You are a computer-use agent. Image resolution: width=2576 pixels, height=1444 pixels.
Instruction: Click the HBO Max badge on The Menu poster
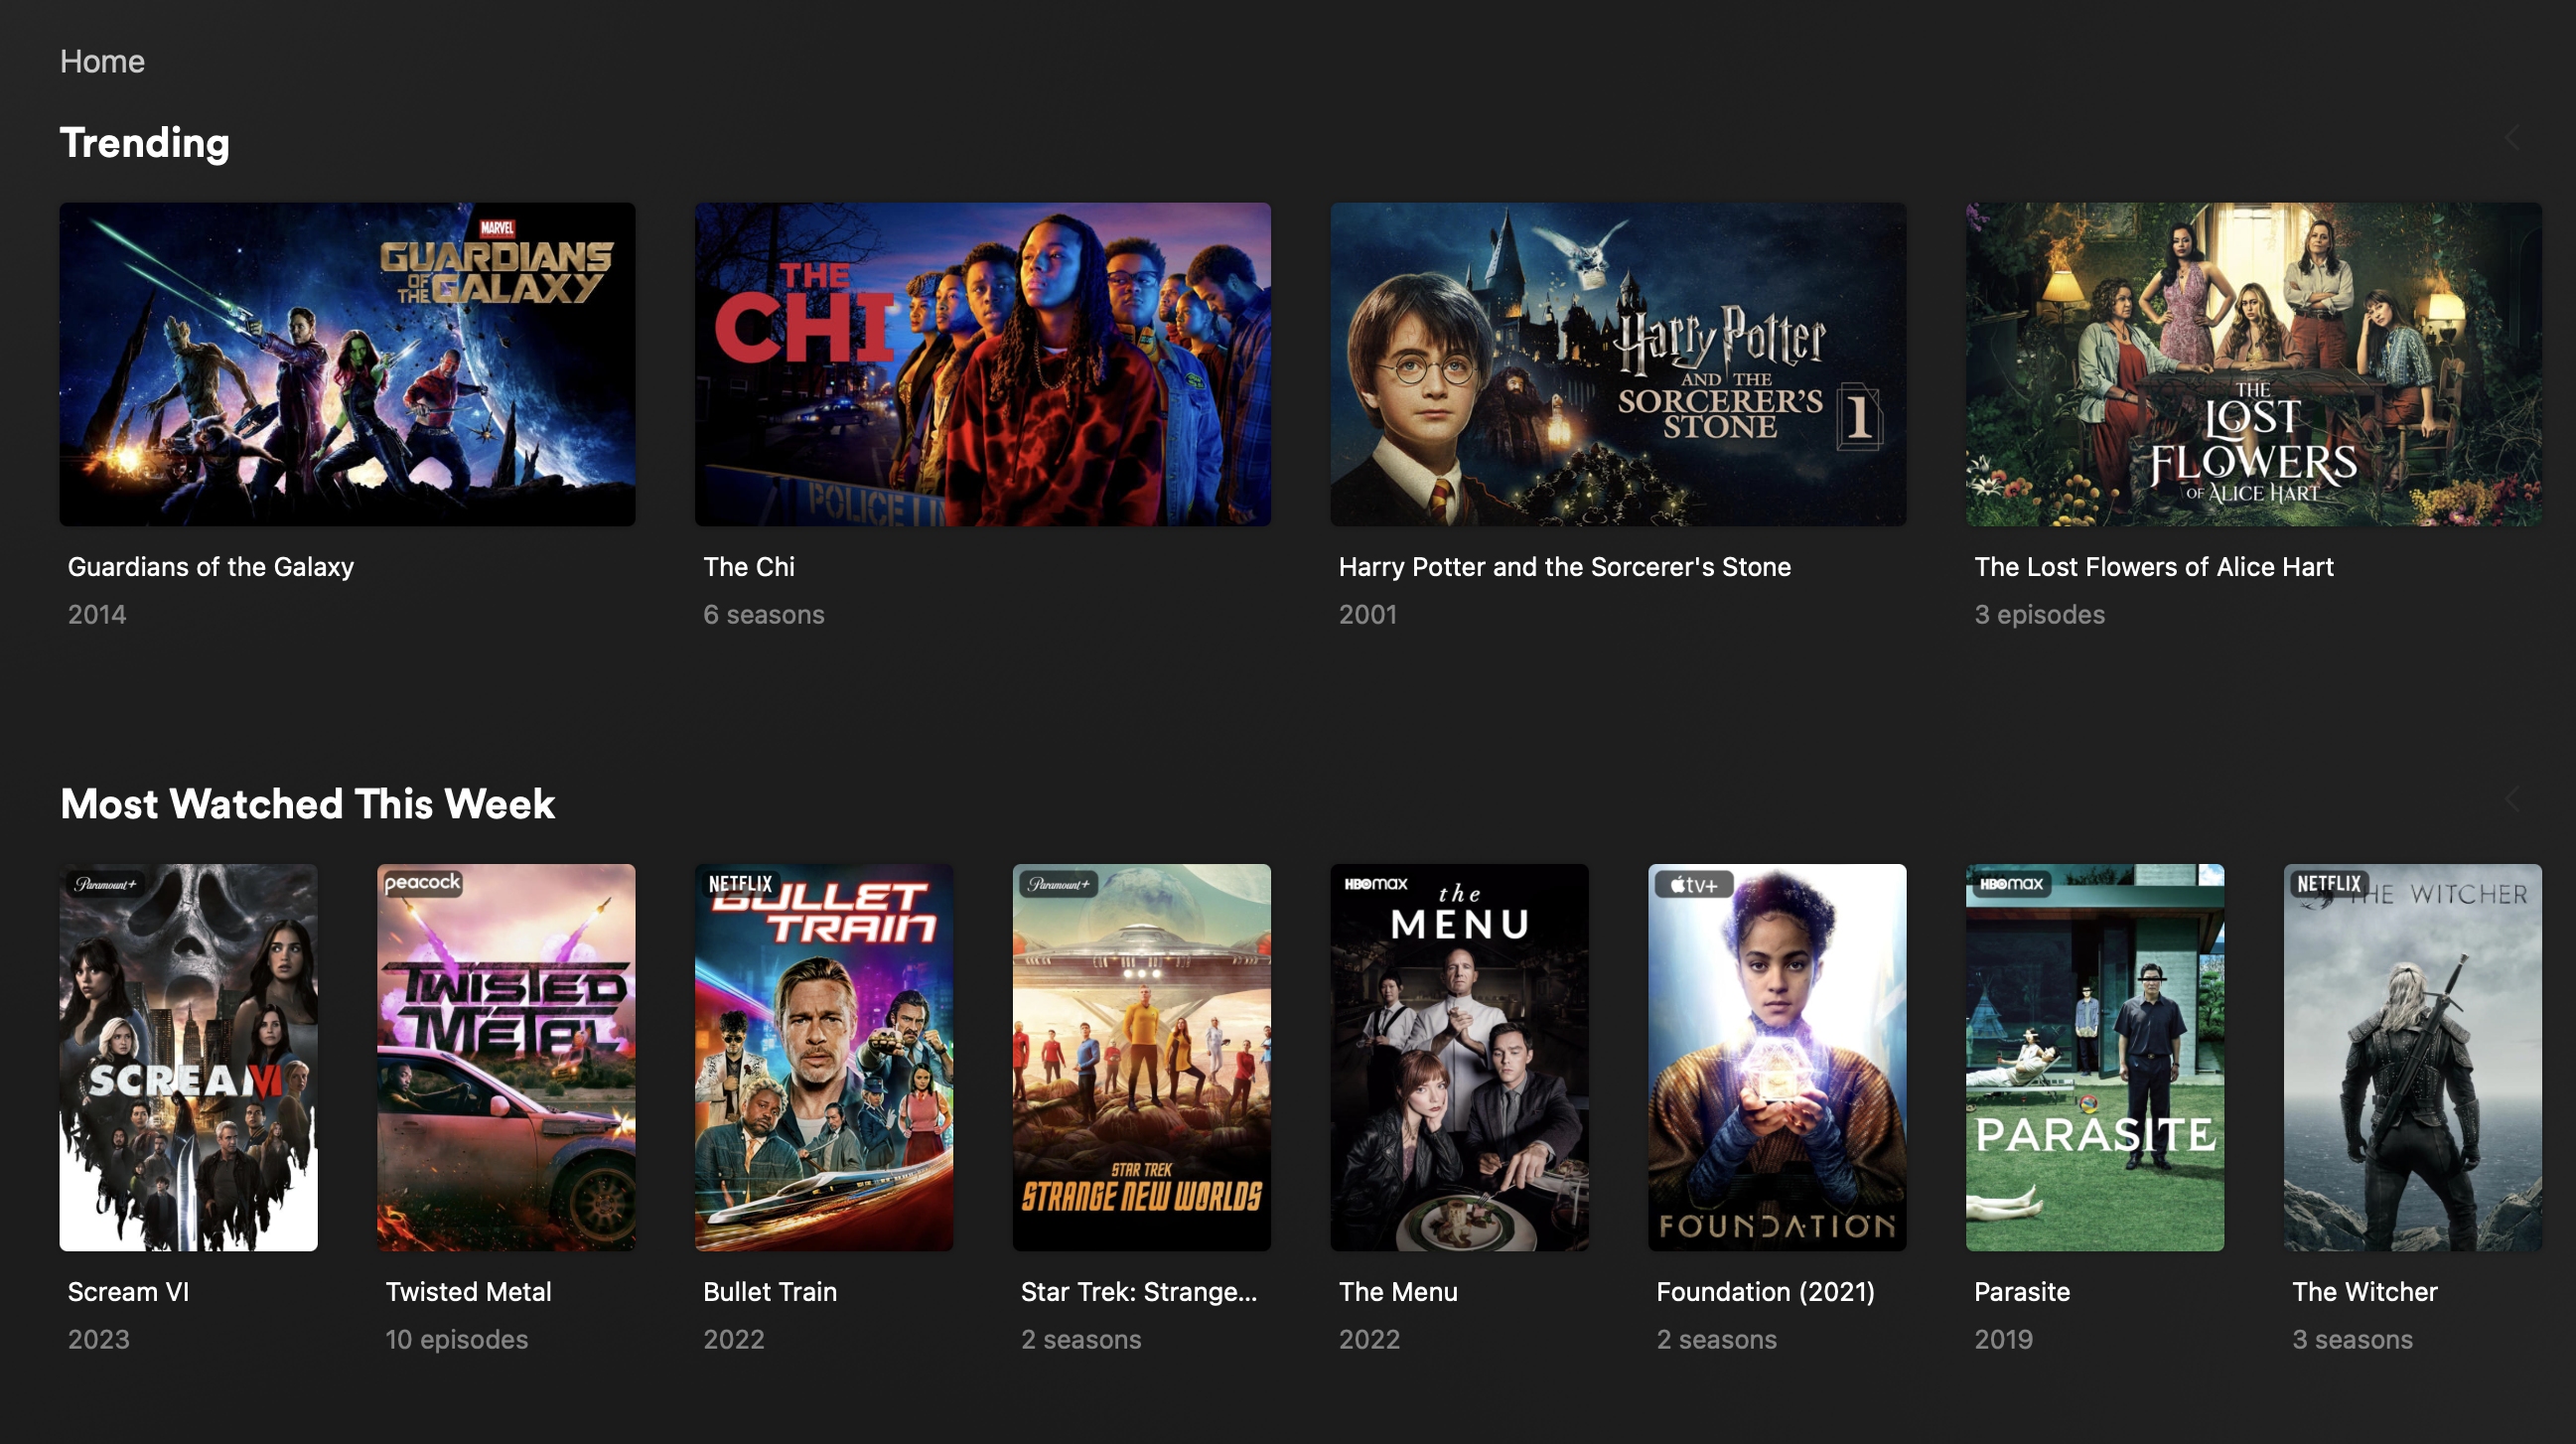point(1376,884)
